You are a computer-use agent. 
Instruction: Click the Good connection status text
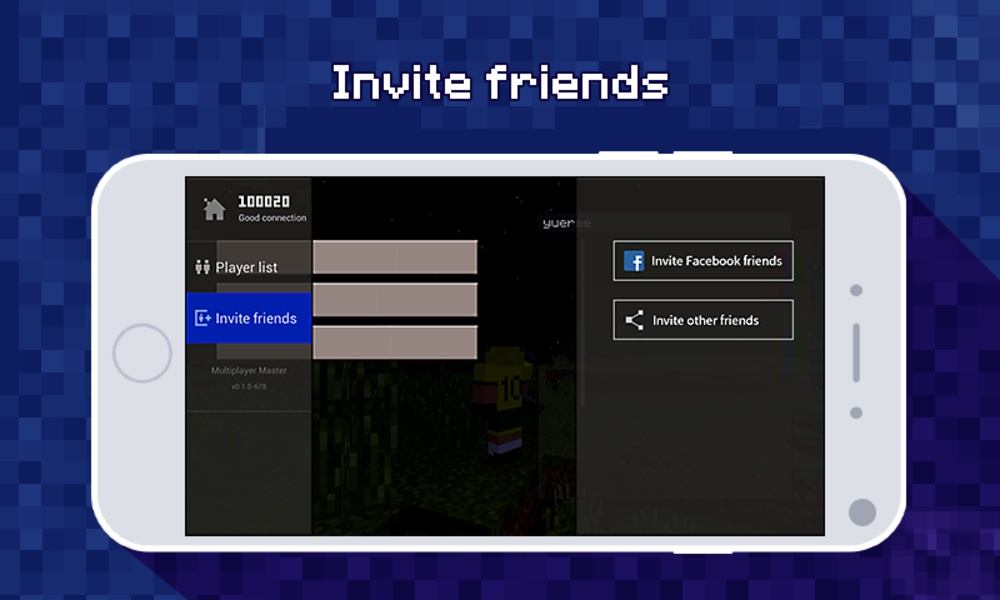click(272, 218)
